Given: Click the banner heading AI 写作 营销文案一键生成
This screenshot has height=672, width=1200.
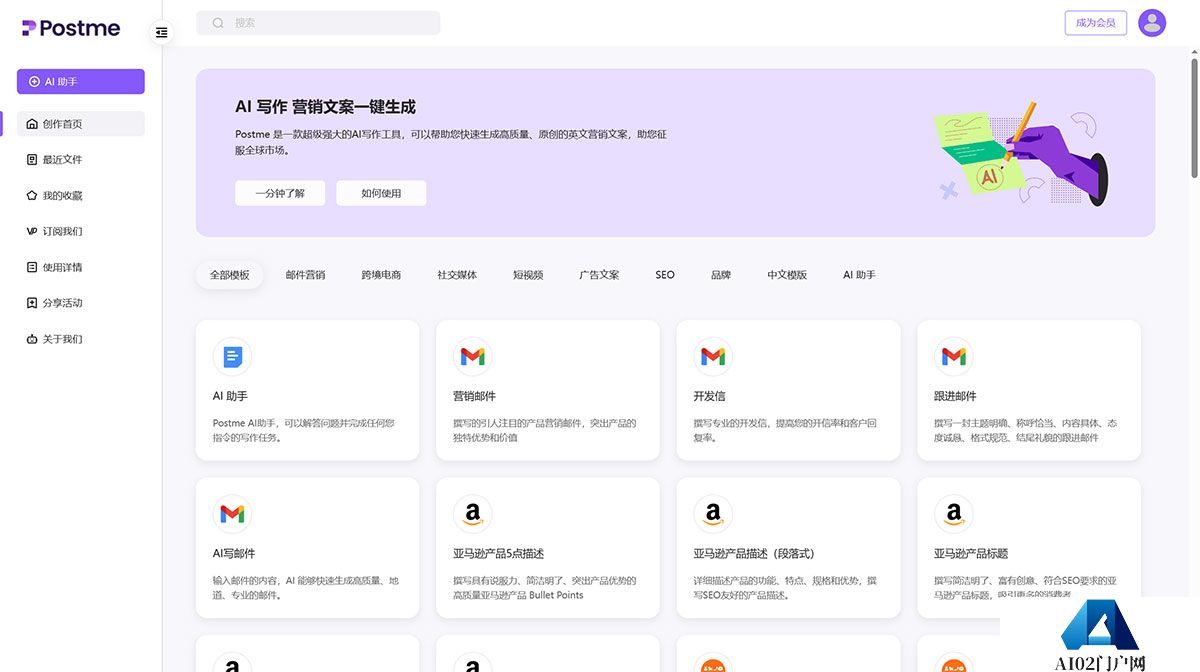Looking at the screenshot, I should click(x=325, y=107).
